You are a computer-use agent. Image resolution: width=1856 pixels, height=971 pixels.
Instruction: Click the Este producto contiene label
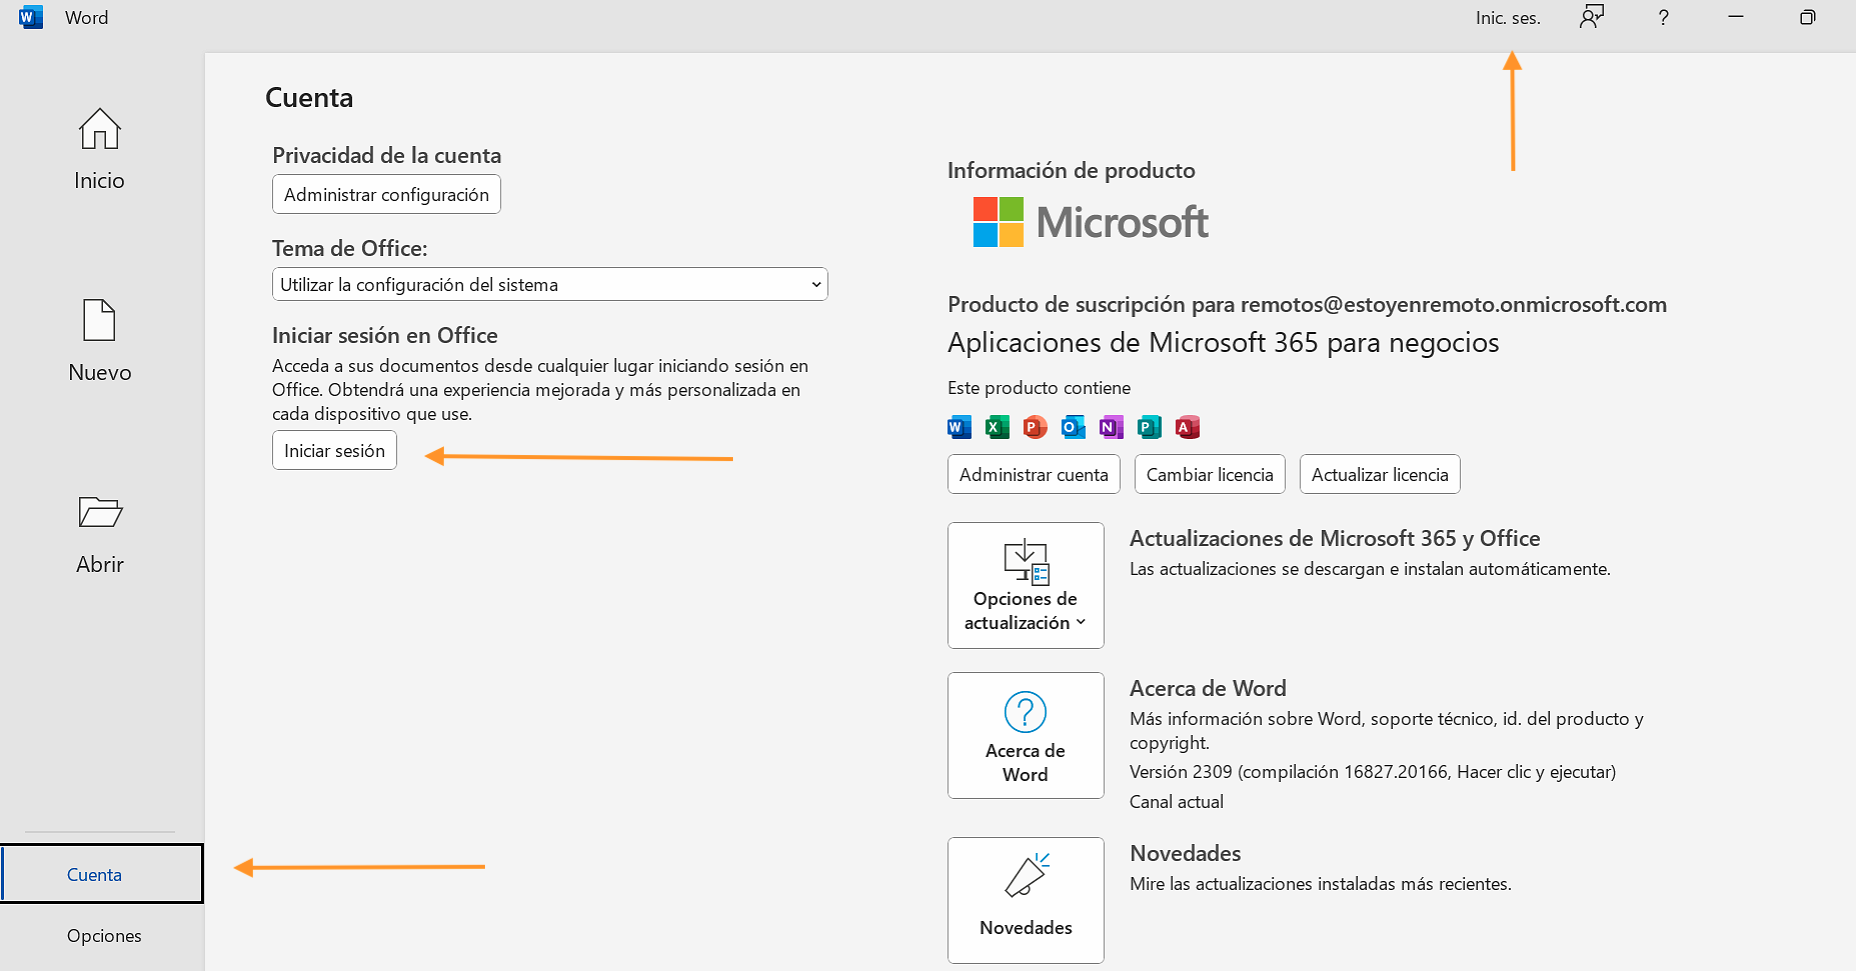click(x=1039, y=387)
